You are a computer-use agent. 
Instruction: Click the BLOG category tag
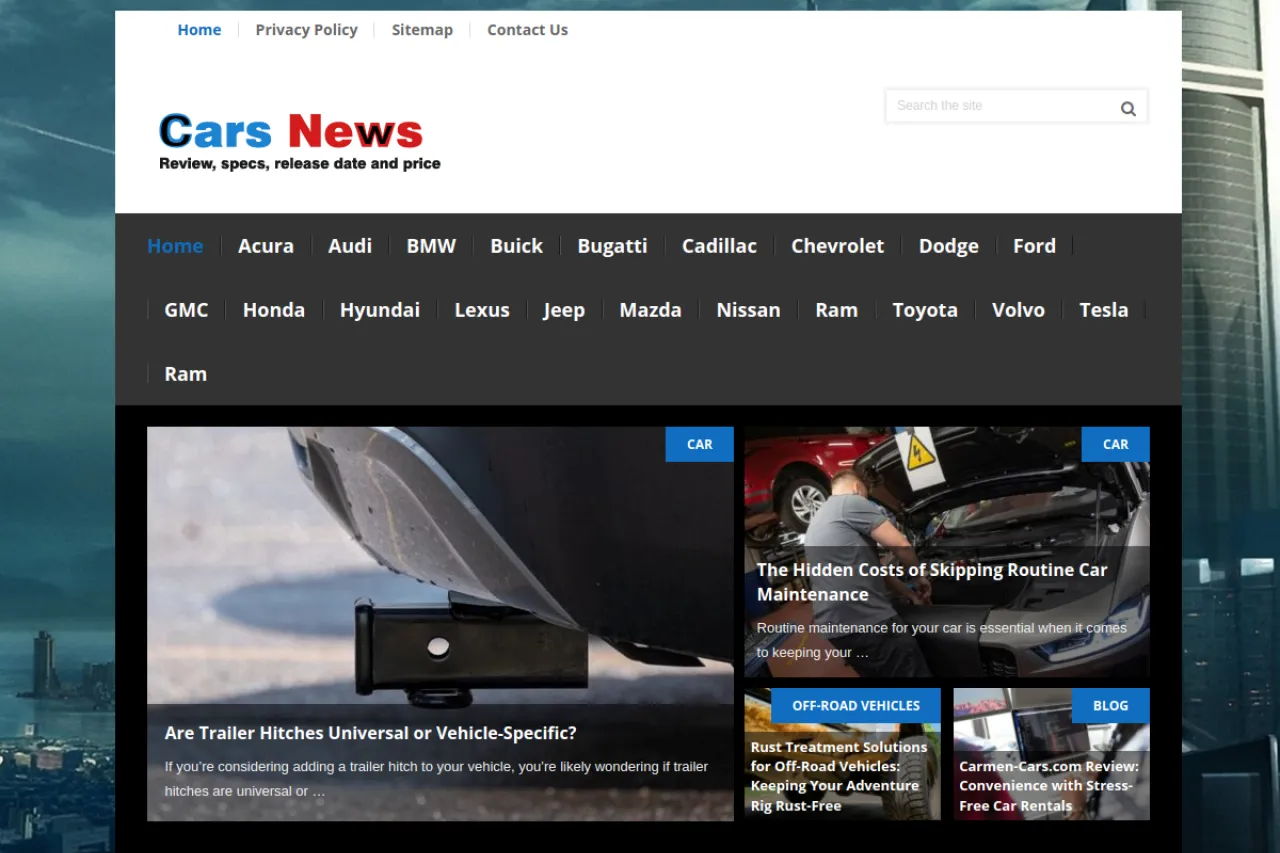click(1111, 705)
